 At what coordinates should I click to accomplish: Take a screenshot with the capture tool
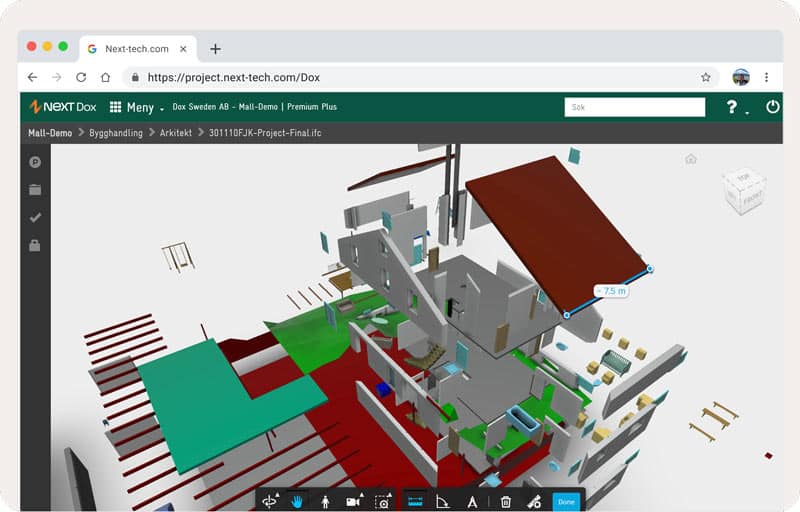pyautogui.click(x=382, y=502)
